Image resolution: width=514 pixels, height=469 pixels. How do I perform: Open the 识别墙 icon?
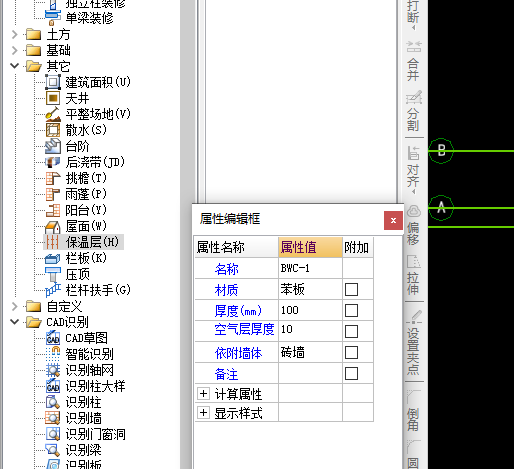tap(53, 418)
